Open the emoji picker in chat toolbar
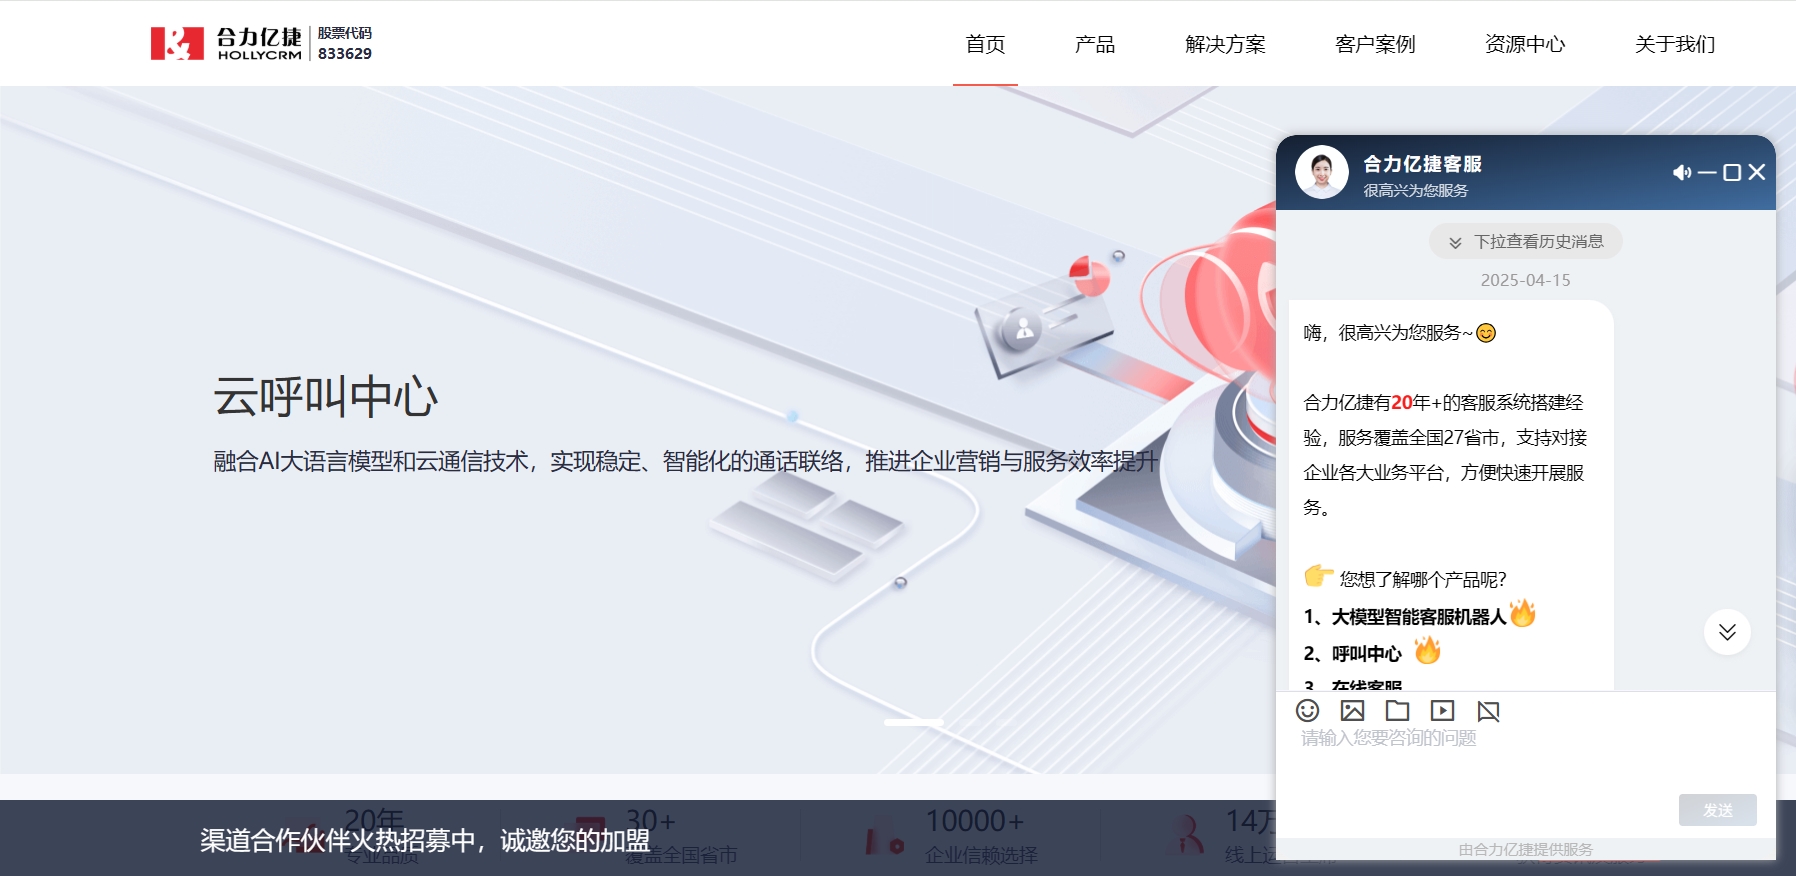The height and width of the screenshot is (876, 1796). 1307,710
